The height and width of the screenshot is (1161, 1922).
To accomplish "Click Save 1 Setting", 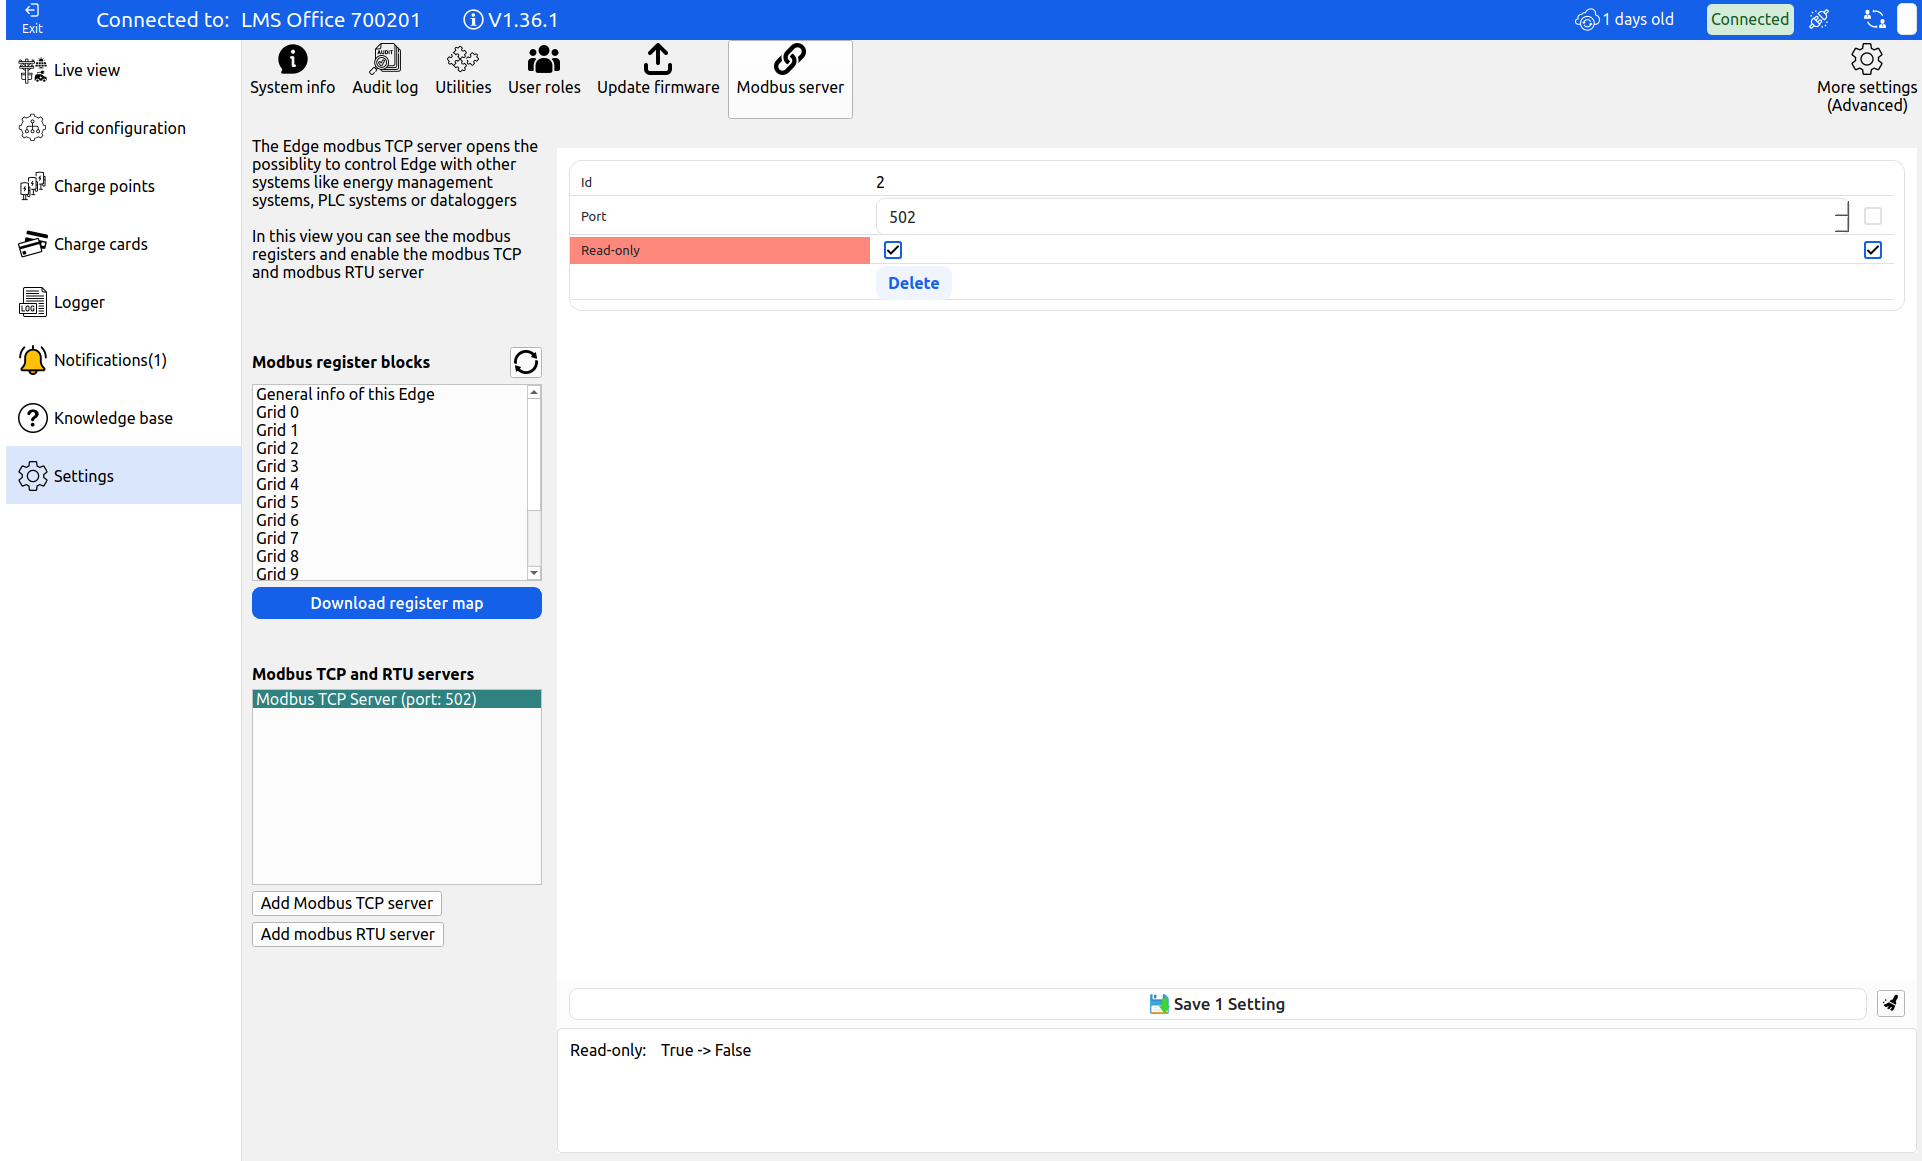I will (x=1217, y=1004).
